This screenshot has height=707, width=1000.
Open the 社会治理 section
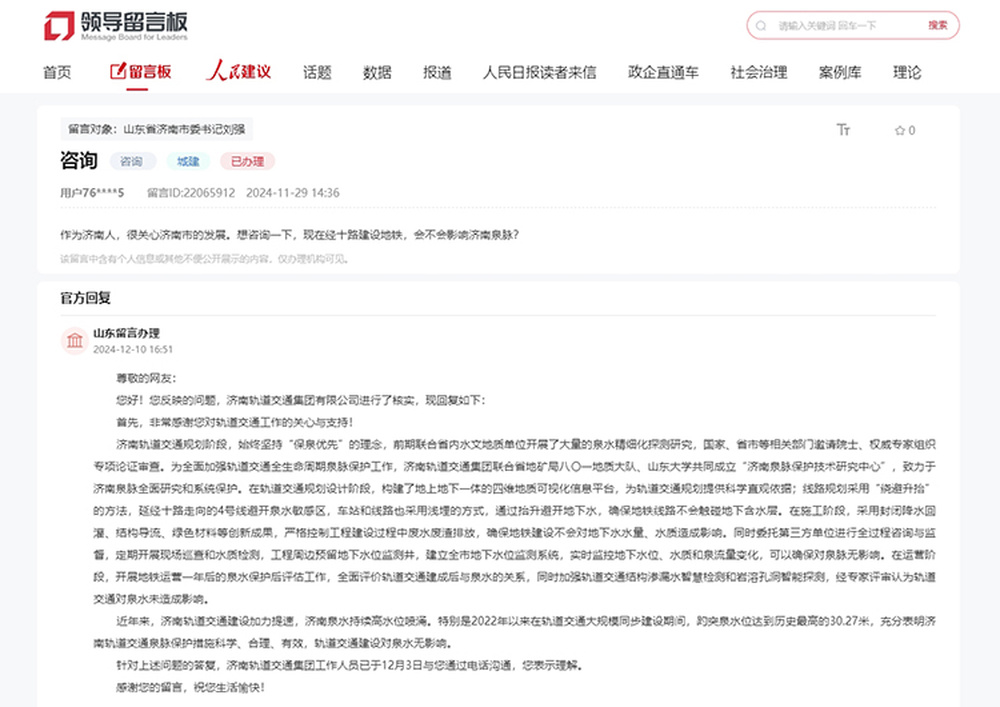coord(758,72)
